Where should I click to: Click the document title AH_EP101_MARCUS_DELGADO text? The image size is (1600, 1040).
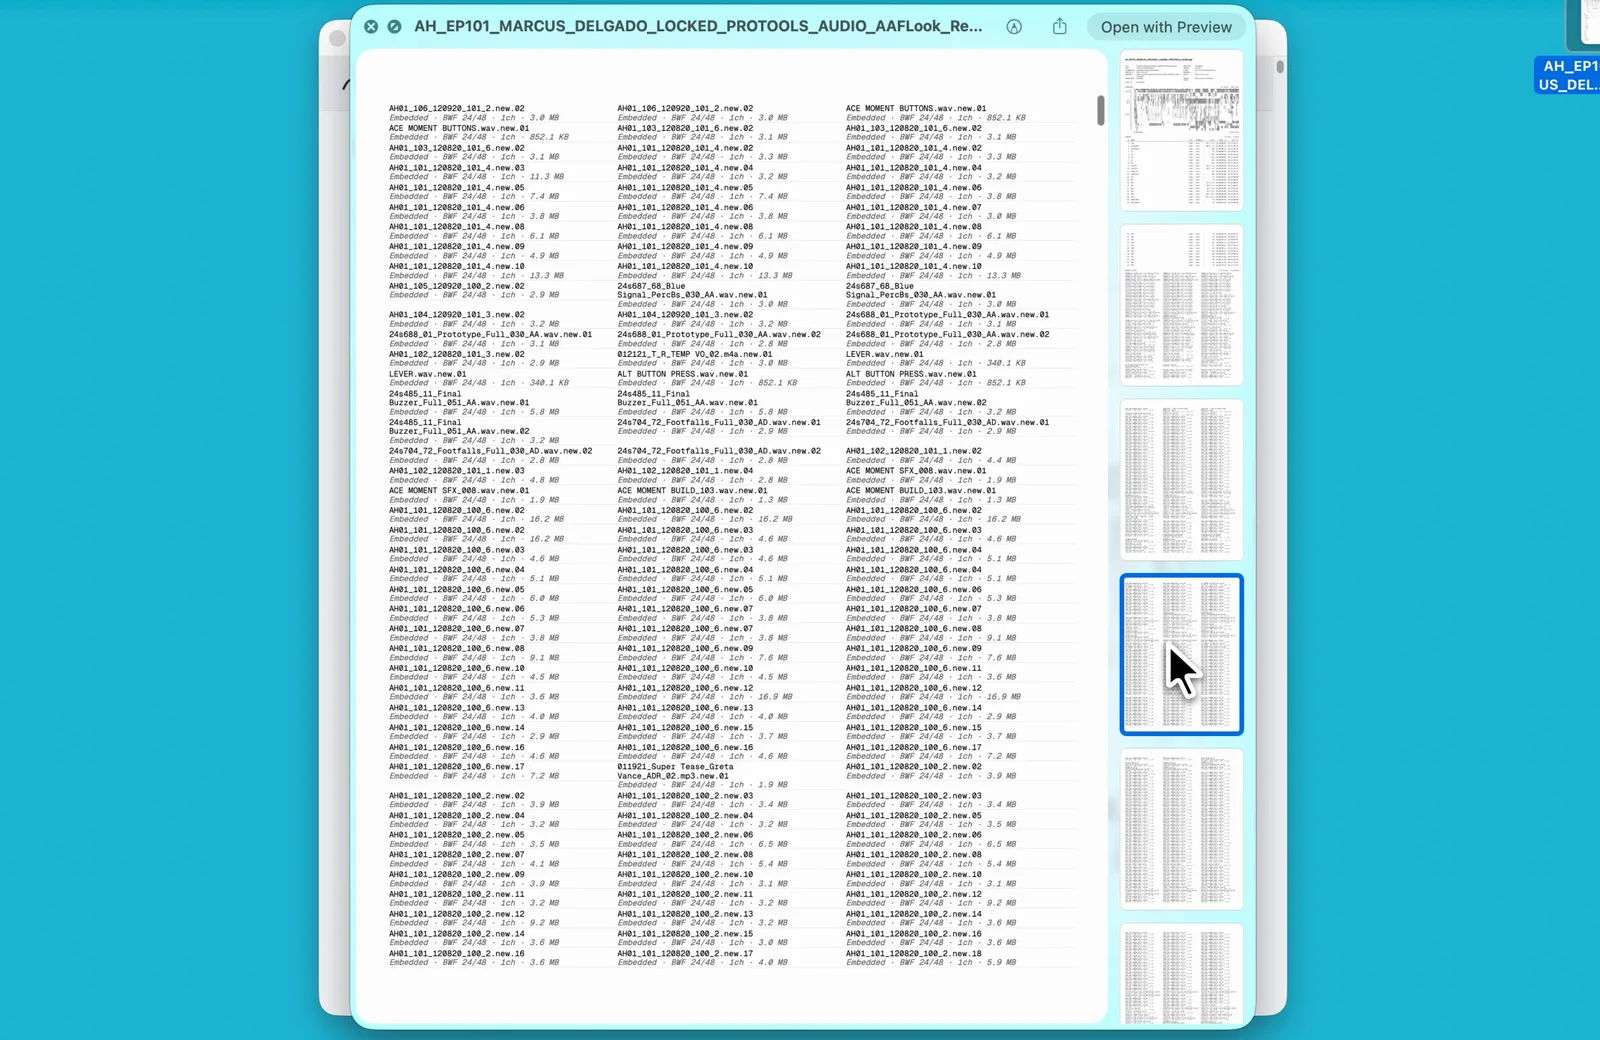(x=698, y=26)
